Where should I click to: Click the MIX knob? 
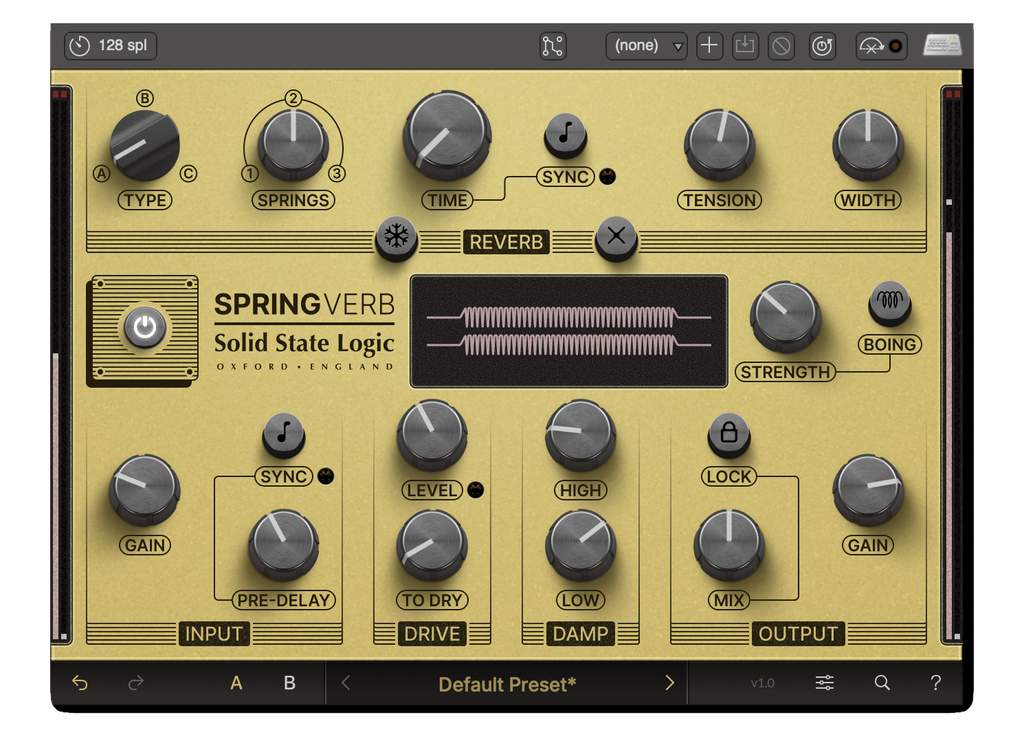pyautogui.click(x=729, y=545)
